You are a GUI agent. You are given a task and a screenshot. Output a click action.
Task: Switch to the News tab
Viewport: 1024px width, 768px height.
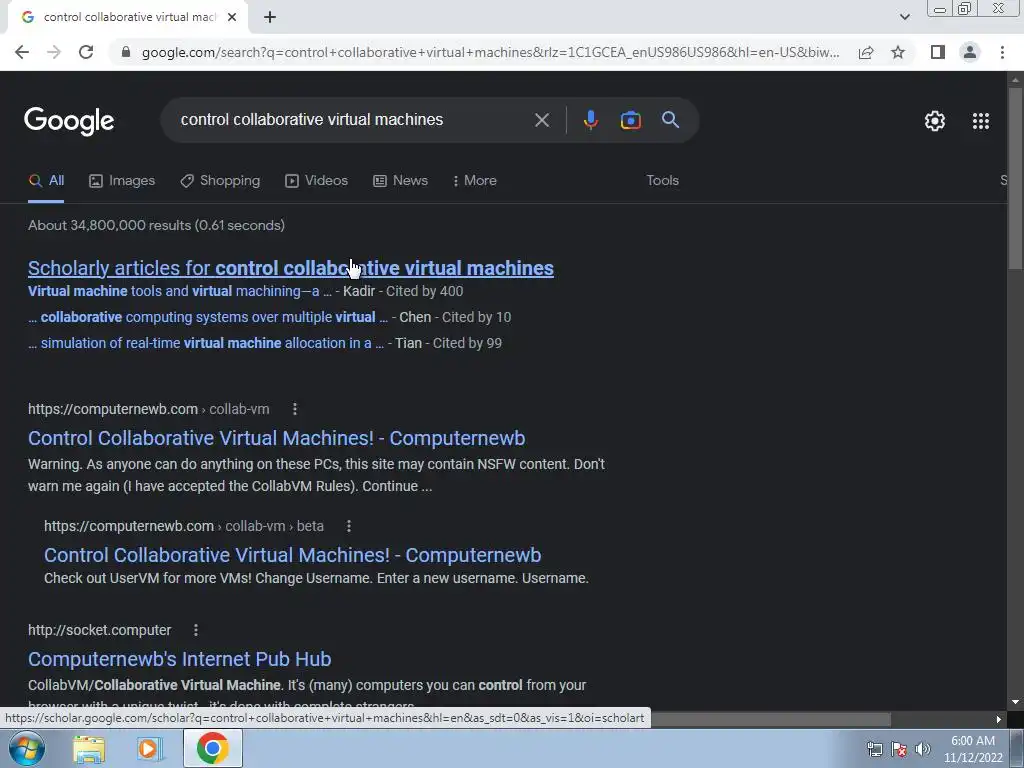(x=400, y=181)
